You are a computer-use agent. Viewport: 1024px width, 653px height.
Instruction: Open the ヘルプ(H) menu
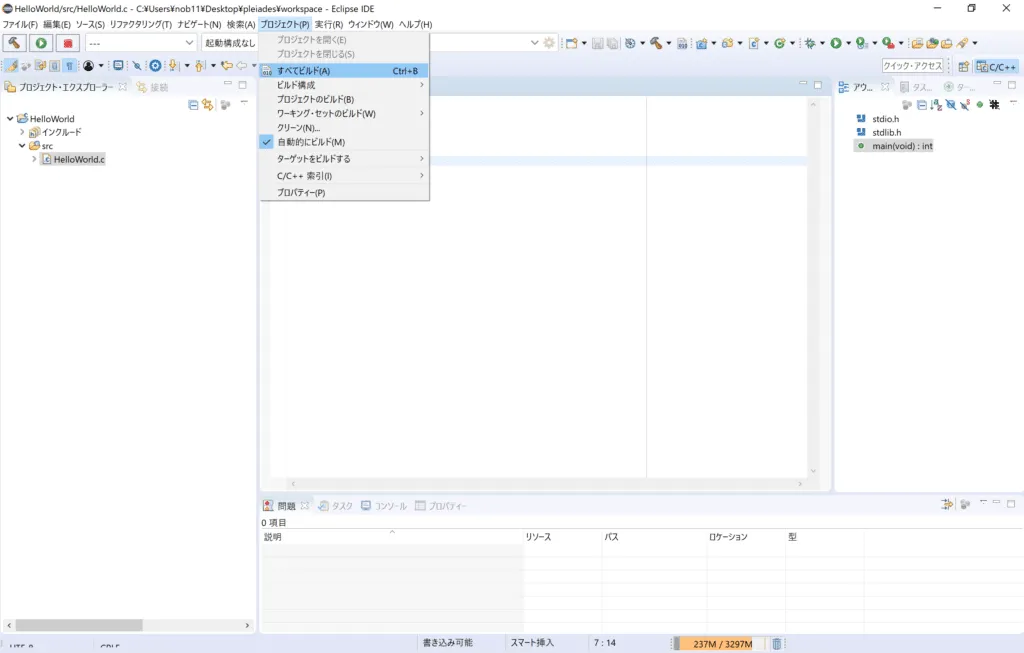point(415,24)
